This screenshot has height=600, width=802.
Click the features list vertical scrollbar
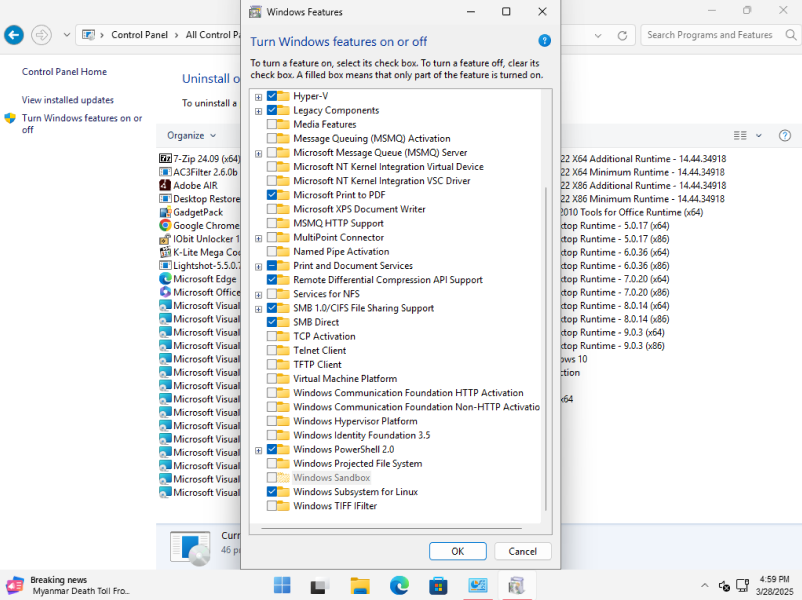coord(546,349)
